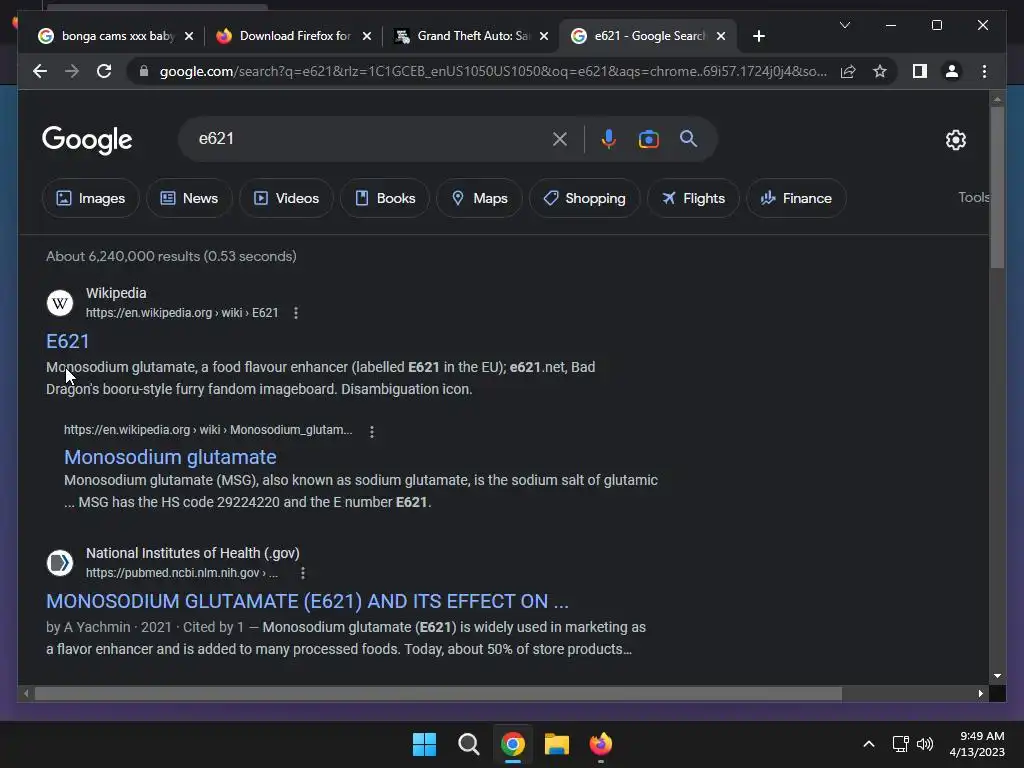Open more options for Wikipedia E621 result
Screen dimensions: 1024x768
coord(296,313)
